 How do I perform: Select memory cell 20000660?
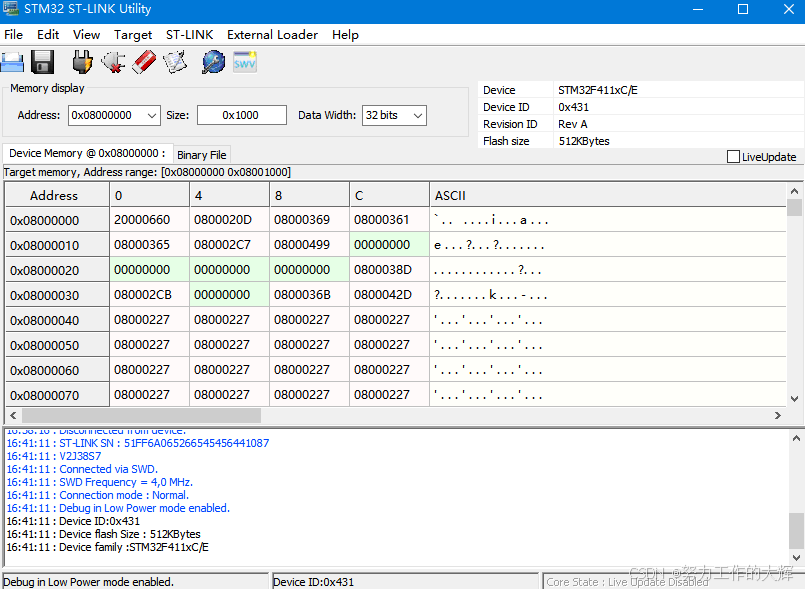point(149,220)
